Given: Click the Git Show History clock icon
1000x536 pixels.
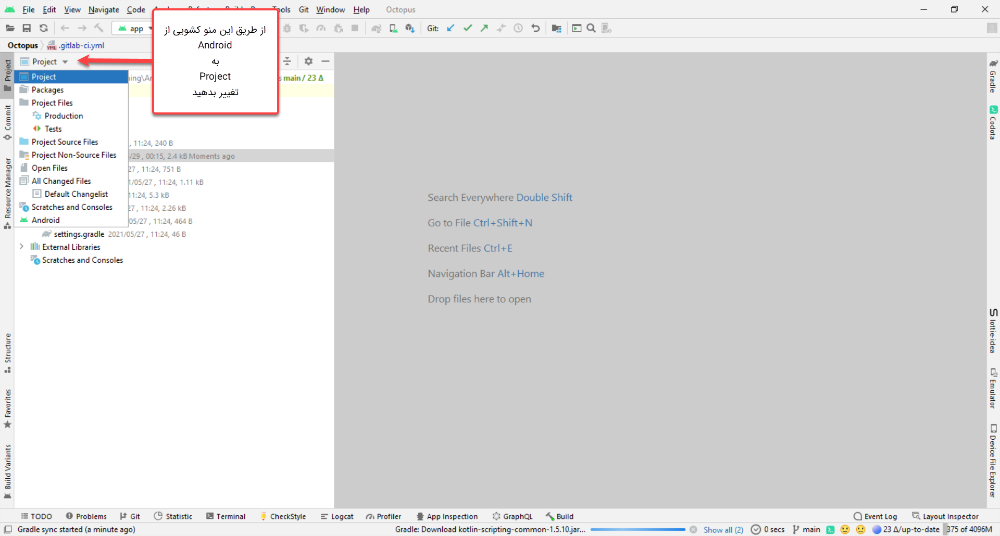Looking at the screenshot, I should pyautogui.click(x=518, y=28).
